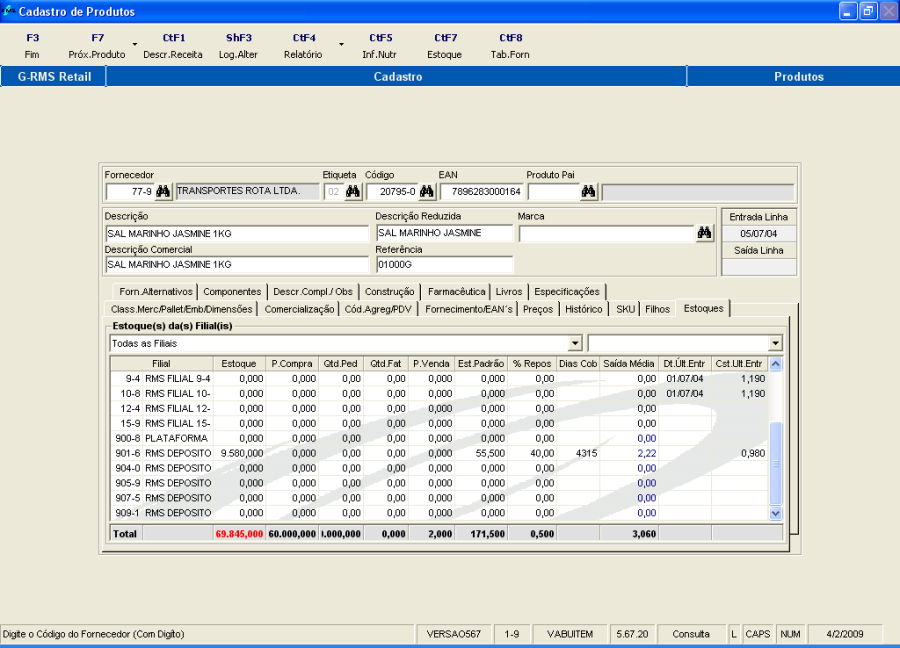Click binoculars lookup icon next to Código field
Viewport: 900px width, 648px height.
pos(427,191)
